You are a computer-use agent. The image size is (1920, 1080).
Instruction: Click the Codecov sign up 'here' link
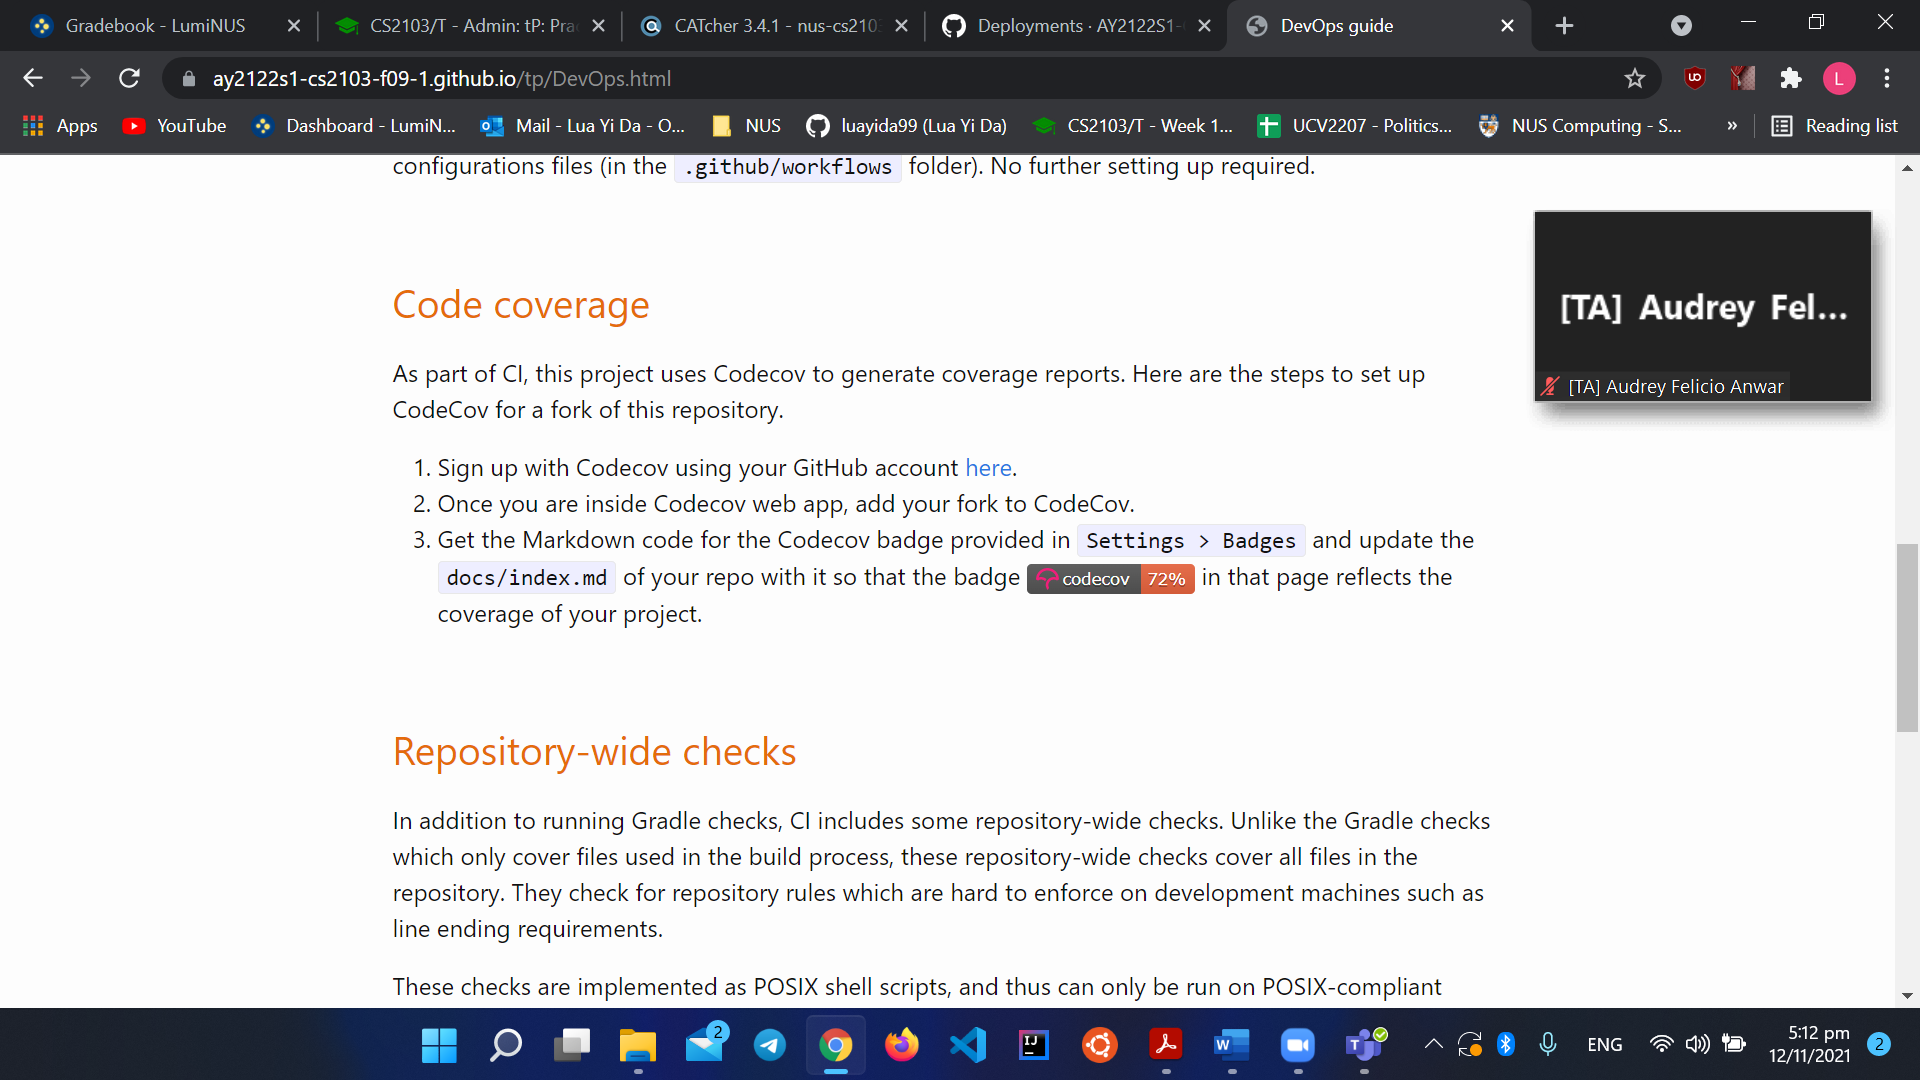[987, 467]
